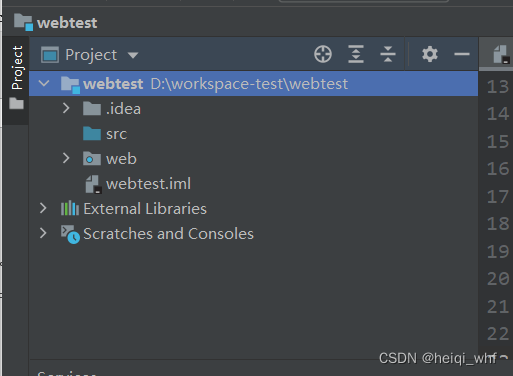Viewport: 513px width, 376px height.
Task: Click webtest breadcrumb in navigation bar
Action: (67, 23)
